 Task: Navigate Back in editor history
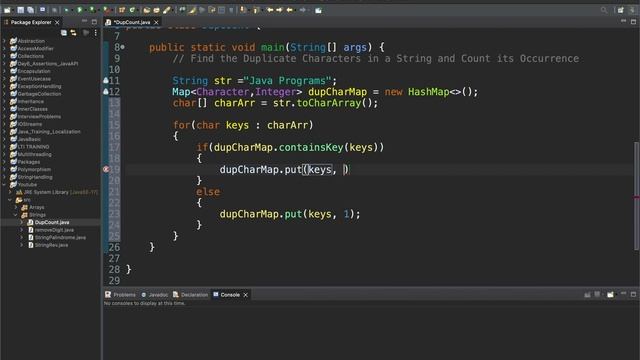(x=290, y=10)
